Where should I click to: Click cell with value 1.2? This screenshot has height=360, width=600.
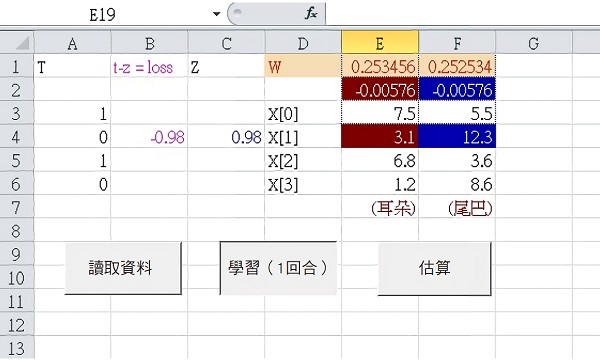(x=380, y=184)
